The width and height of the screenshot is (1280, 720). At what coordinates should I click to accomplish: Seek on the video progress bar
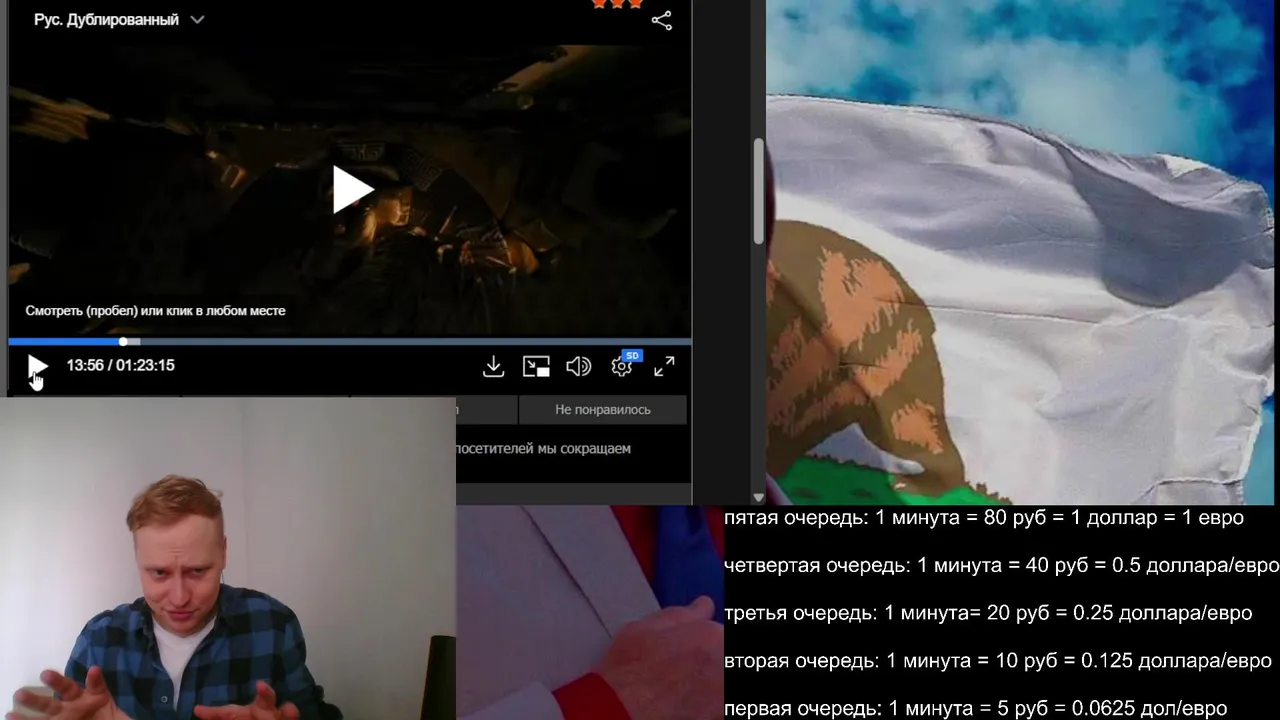(349, 342)
